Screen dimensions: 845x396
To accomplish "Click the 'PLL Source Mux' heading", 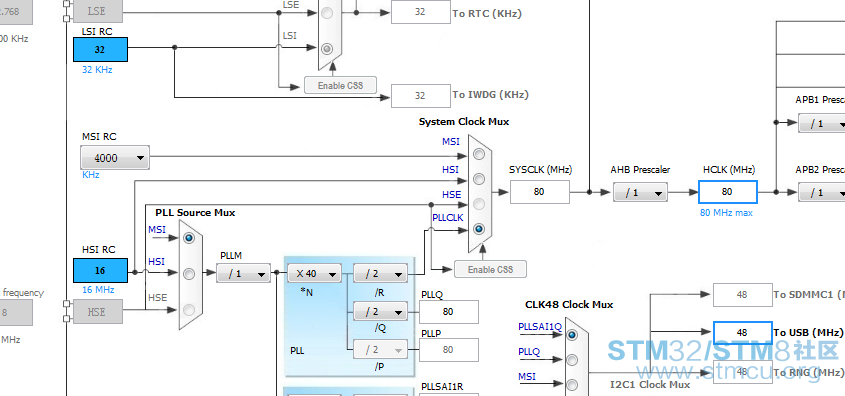I will (x=195, y=213).
